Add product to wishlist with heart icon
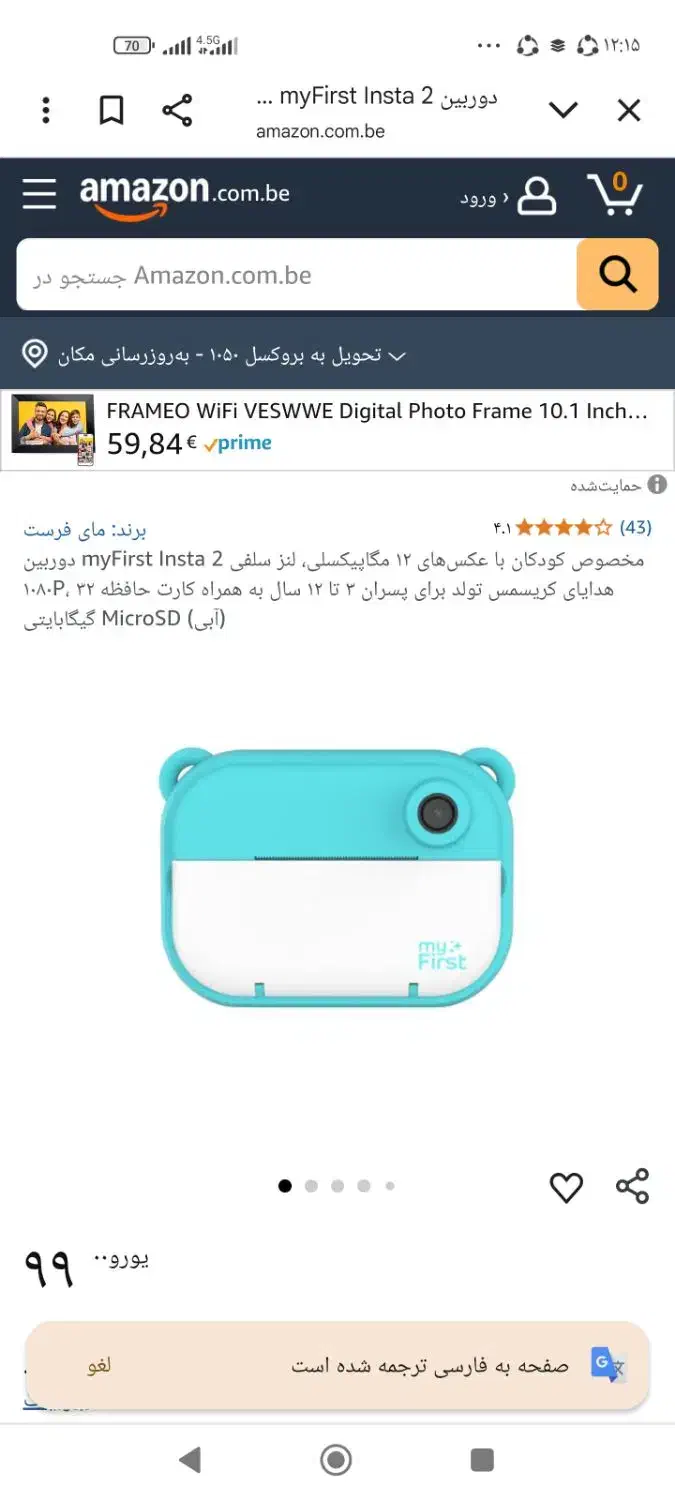This screenshot has width=675, height=1500. pyautogui.click(x=566, y=1187)
